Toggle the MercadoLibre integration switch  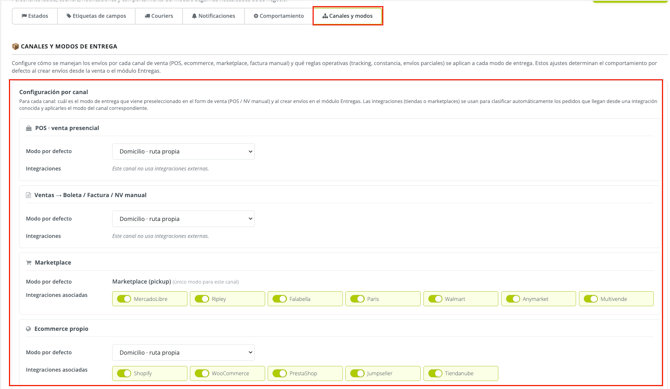124,299
